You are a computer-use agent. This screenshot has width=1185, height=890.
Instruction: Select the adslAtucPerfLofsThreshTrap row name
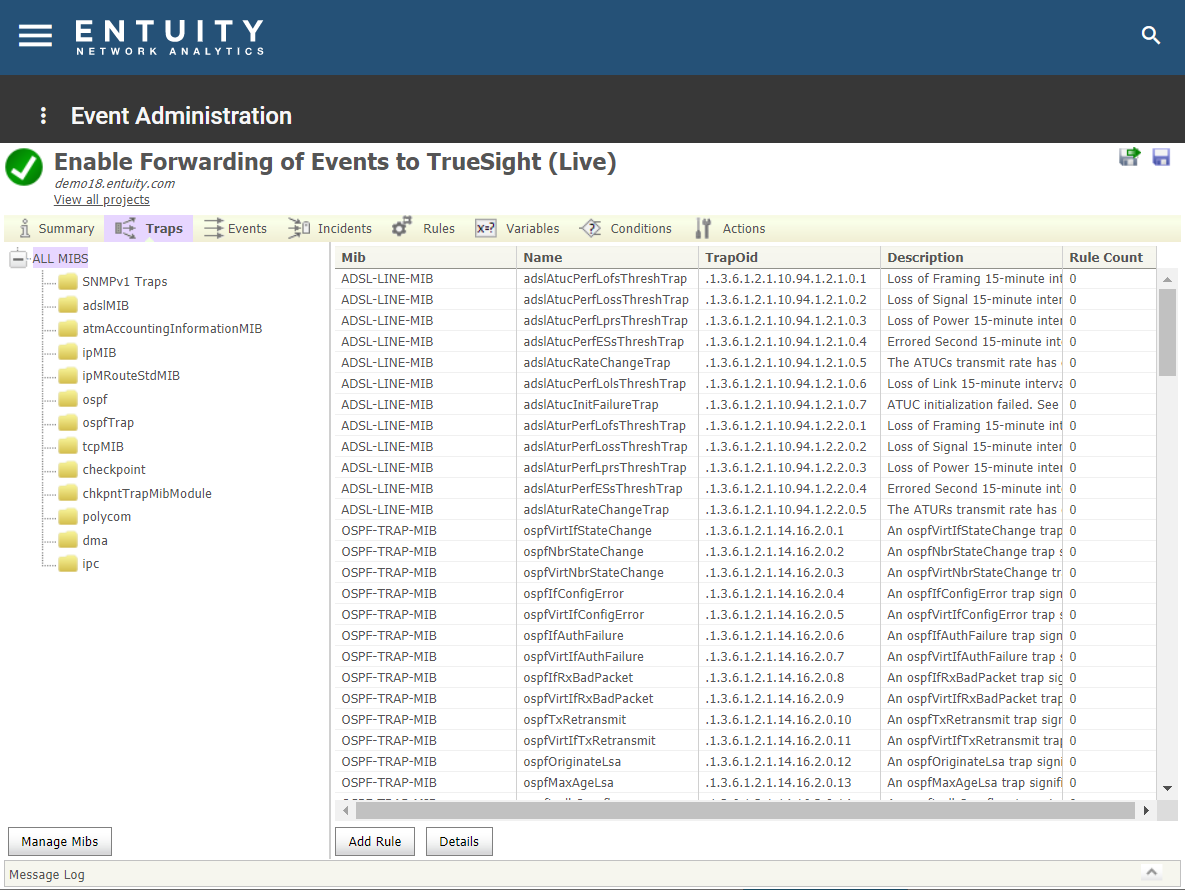pos(605,279)
